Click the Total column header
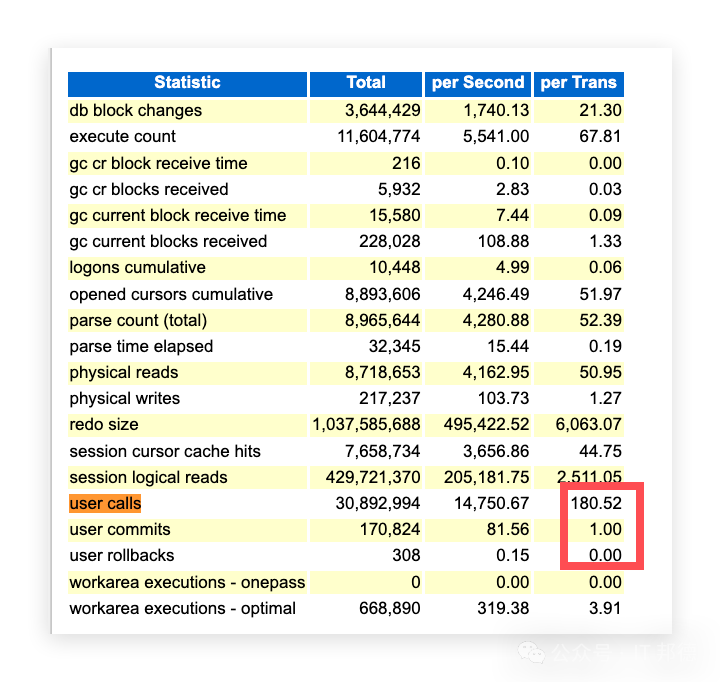Viewport: 720px width, 682px height. tap(366, 83)
